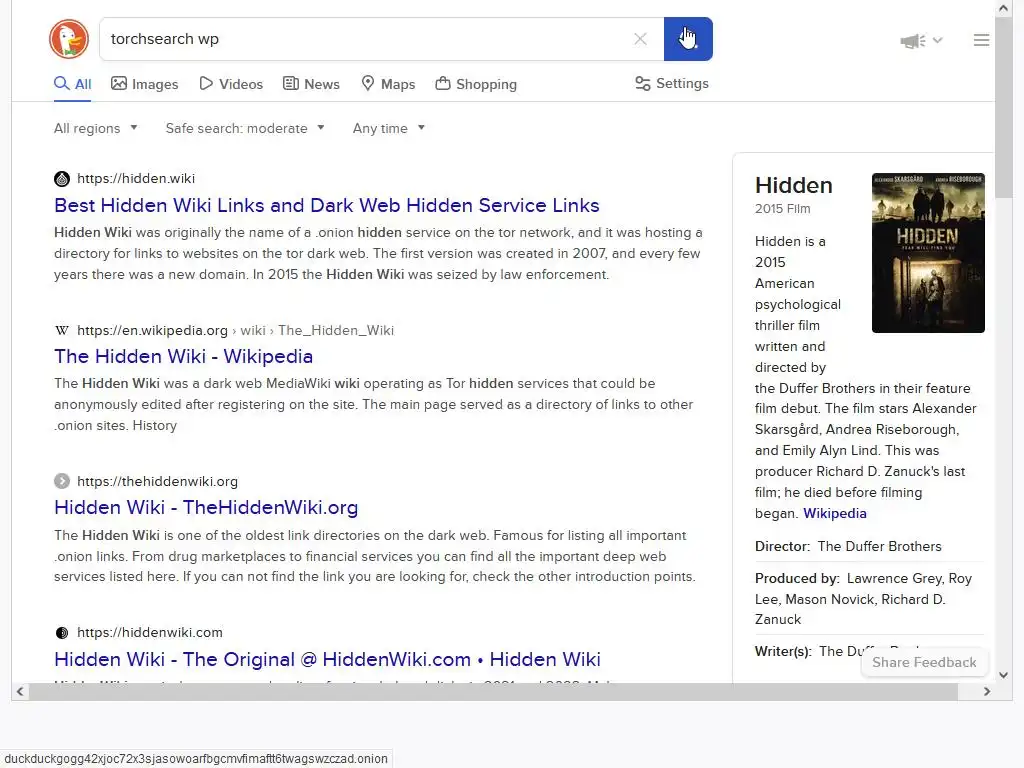This screenshot has height=768, width=1024.
Task: Click the hidden.wiki site favicon
Action: point(62,179)
